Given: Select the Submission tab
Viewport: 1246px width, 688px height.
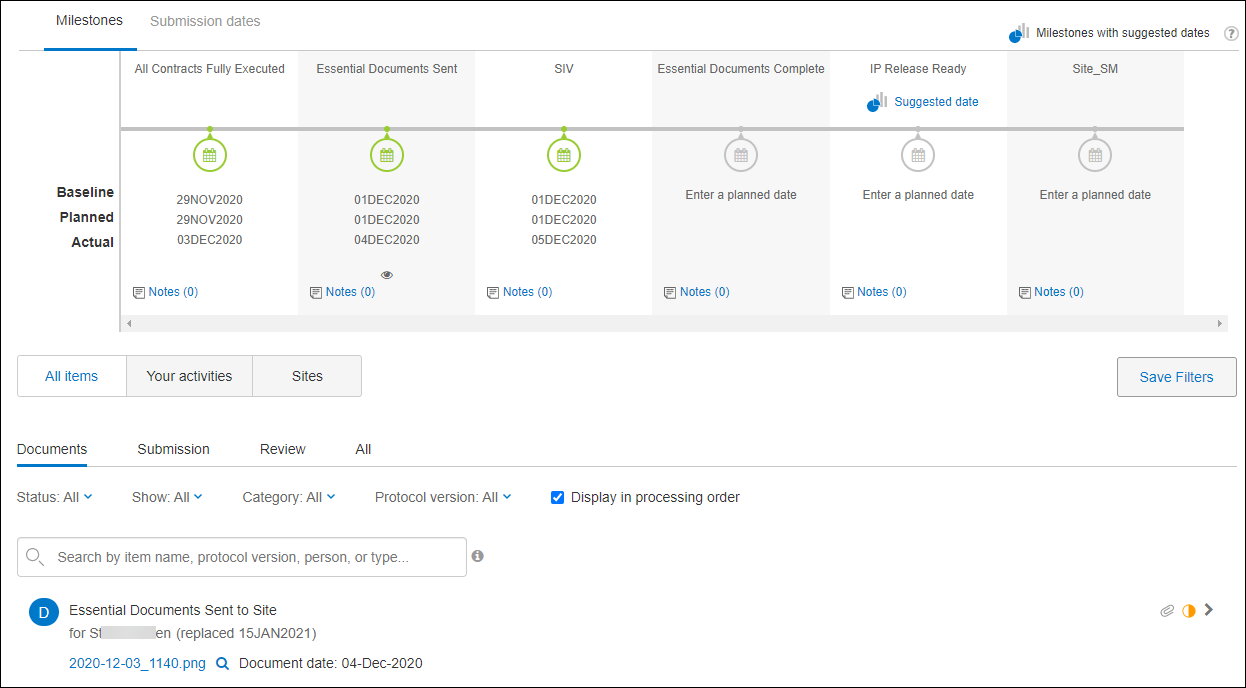Looking at the screenshot, I should point(174,449).
